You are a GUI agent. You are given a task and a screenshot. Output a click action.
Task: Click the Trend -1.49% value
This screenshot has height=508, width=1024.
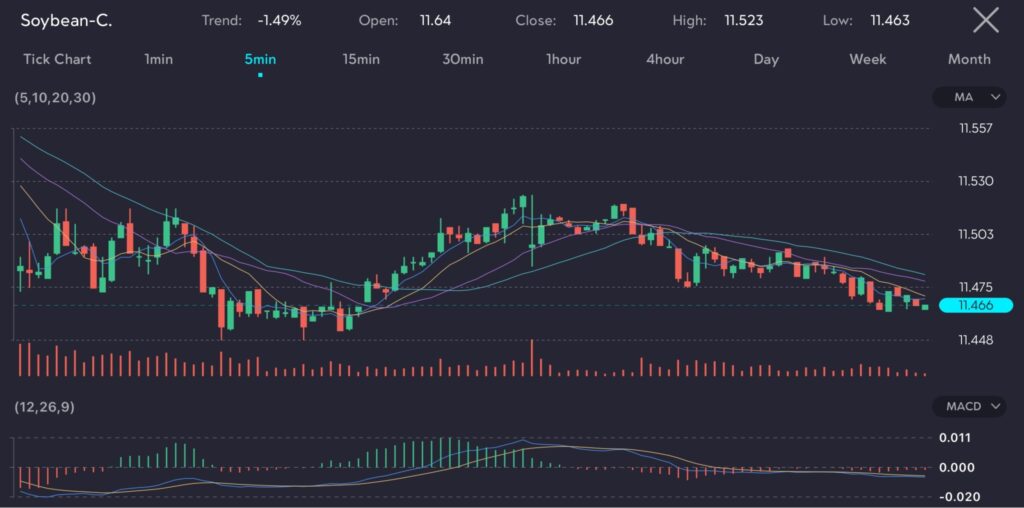point(279,20)
